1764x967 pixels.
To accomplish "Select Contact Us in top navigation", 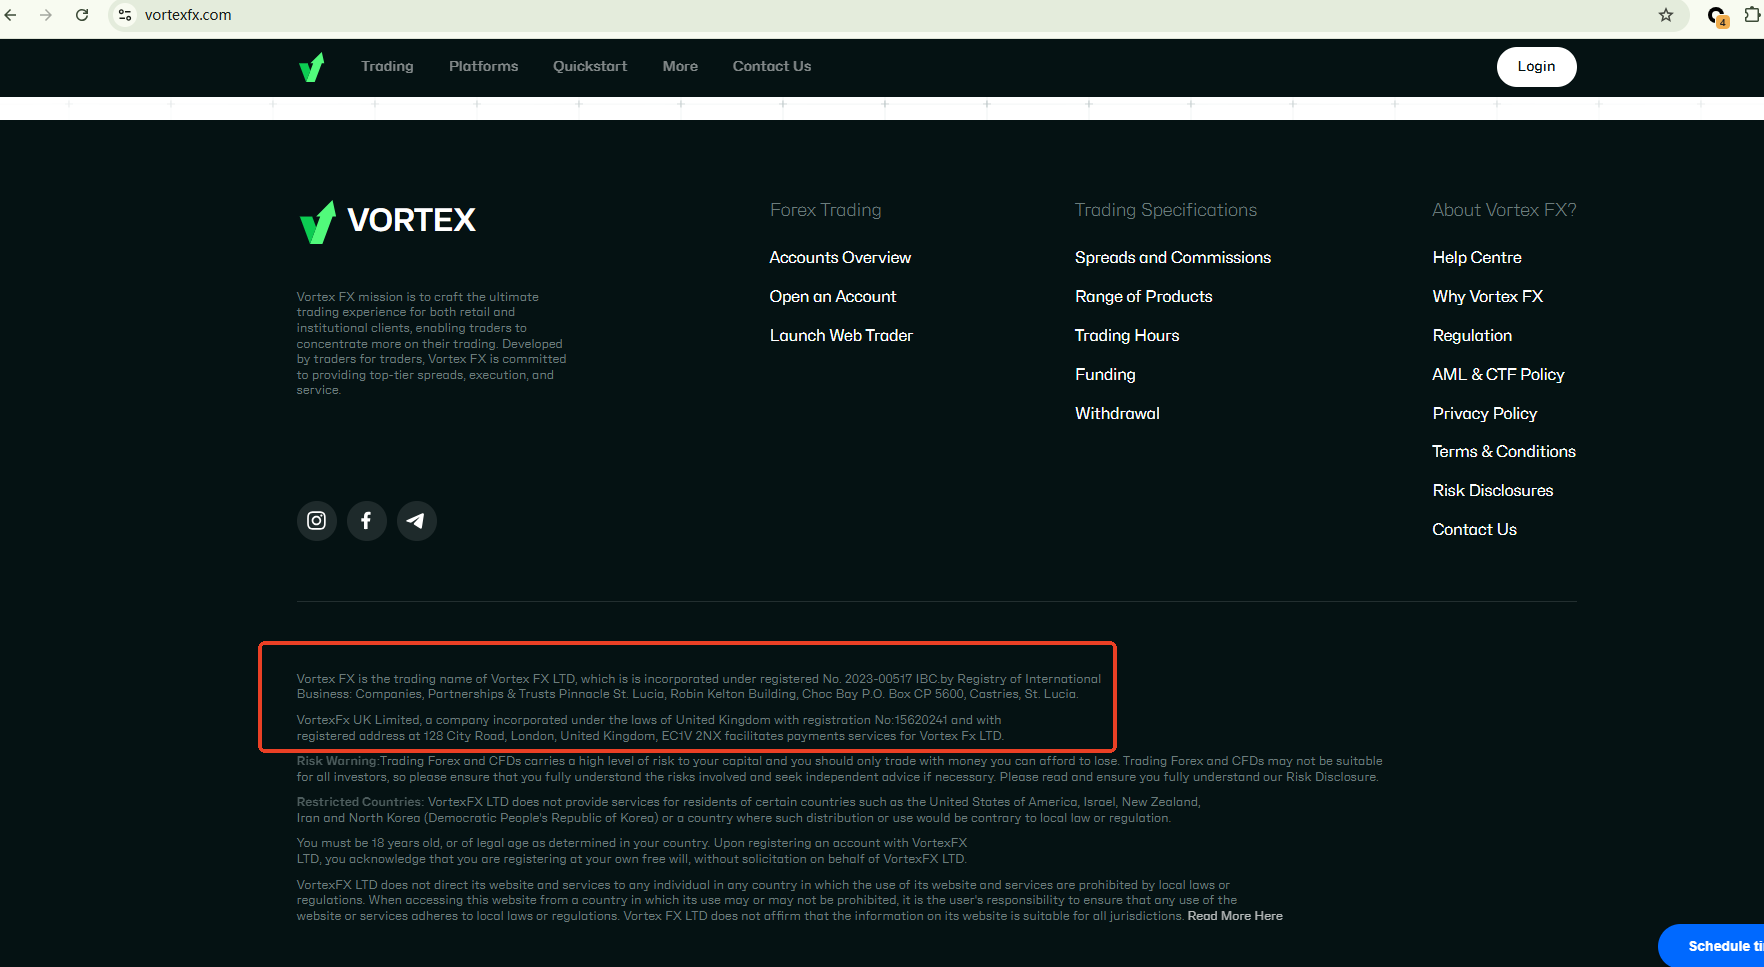I will point(771,67).
